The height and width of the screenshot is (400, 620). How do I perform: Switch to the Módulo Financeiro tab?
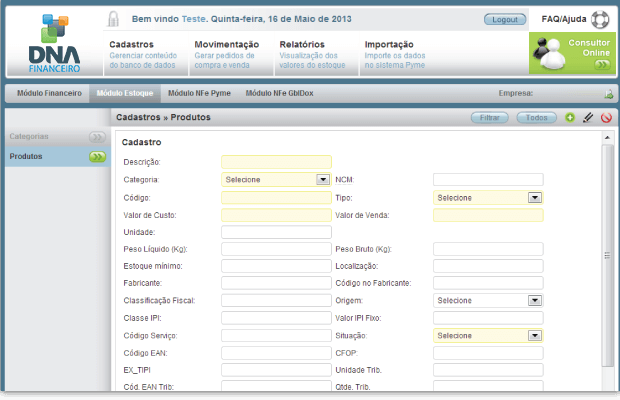pyautogui.click(x=49, y=93)
